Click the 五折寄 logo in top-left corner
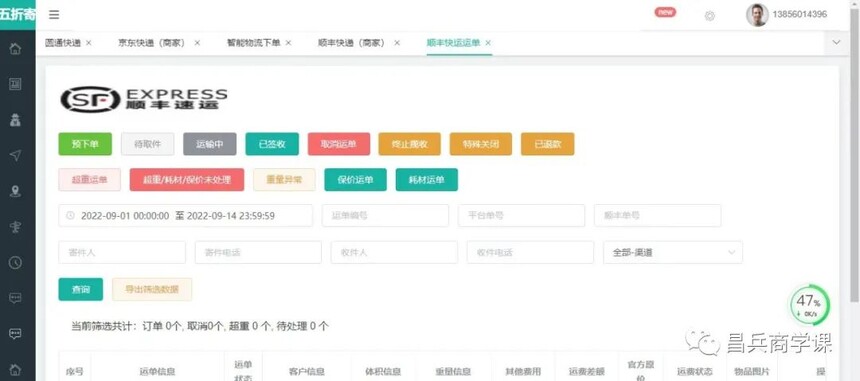 coord(18,14)
